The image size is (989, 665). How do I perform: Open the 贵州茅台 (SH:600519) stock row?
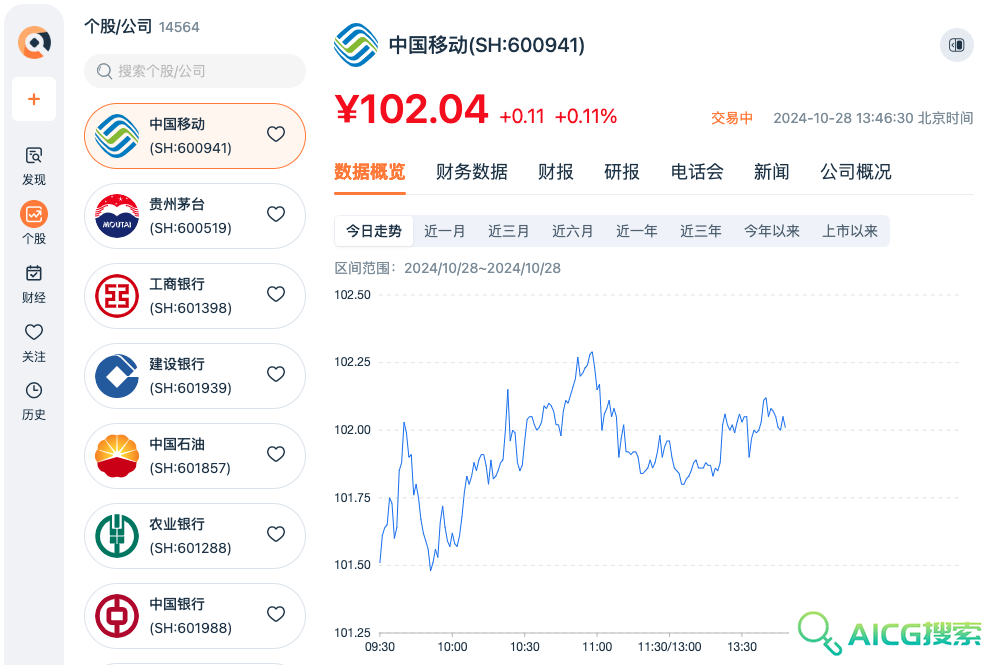(195, 216)
